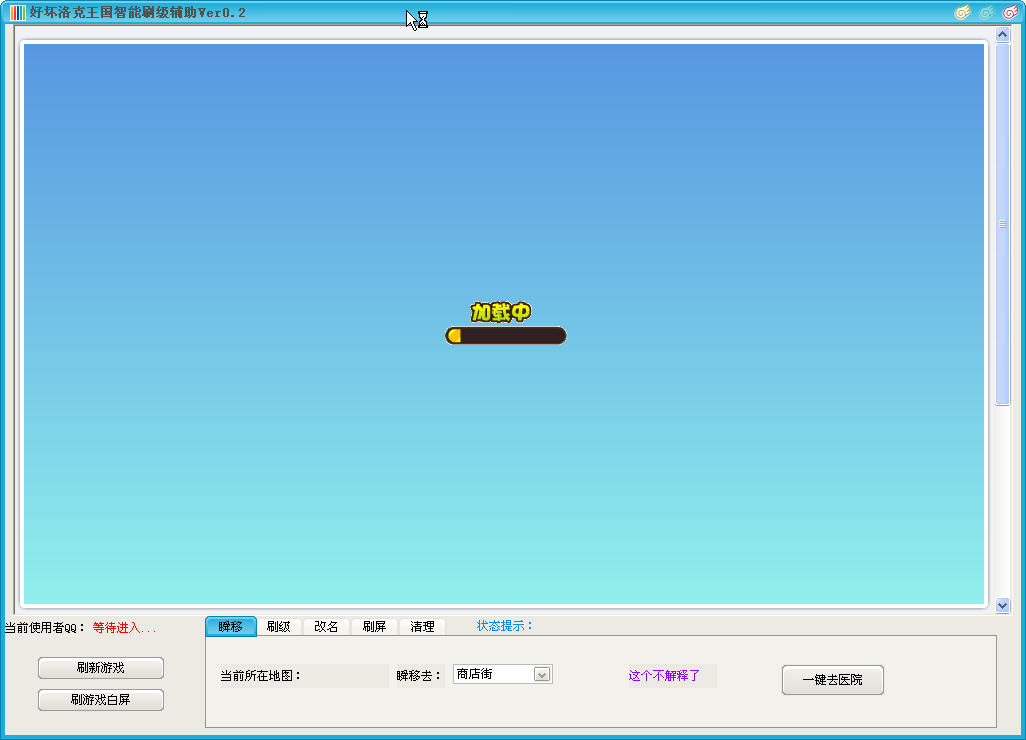
Task: Select the 改名 tab
Action: pos(326,626)
